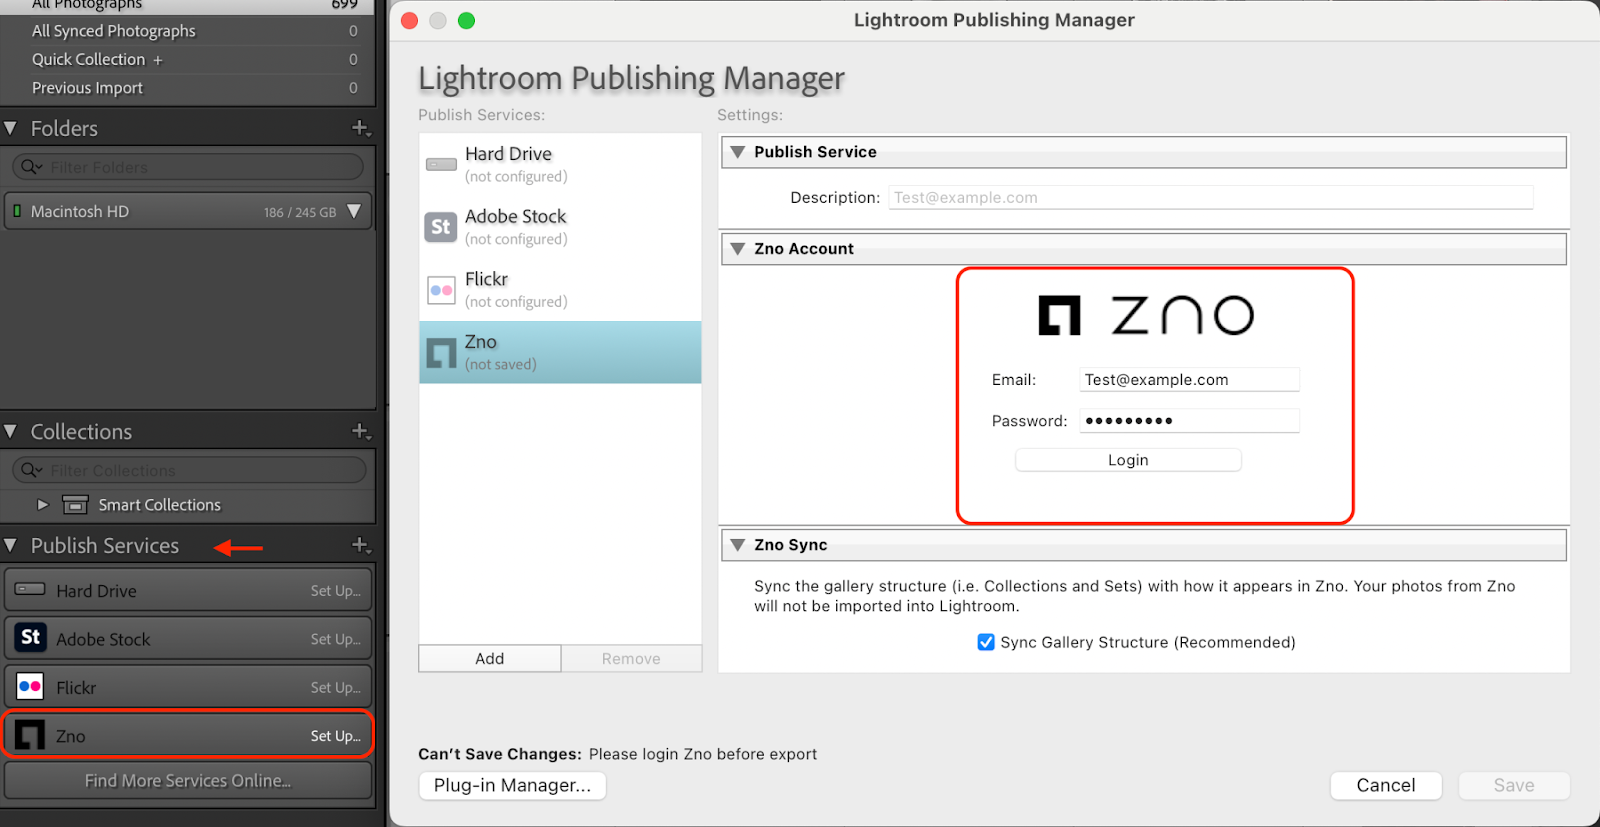The height and width of the screenshot is (827, 1600).
Task: Select Zno service in dialog list
Action: 560,352
